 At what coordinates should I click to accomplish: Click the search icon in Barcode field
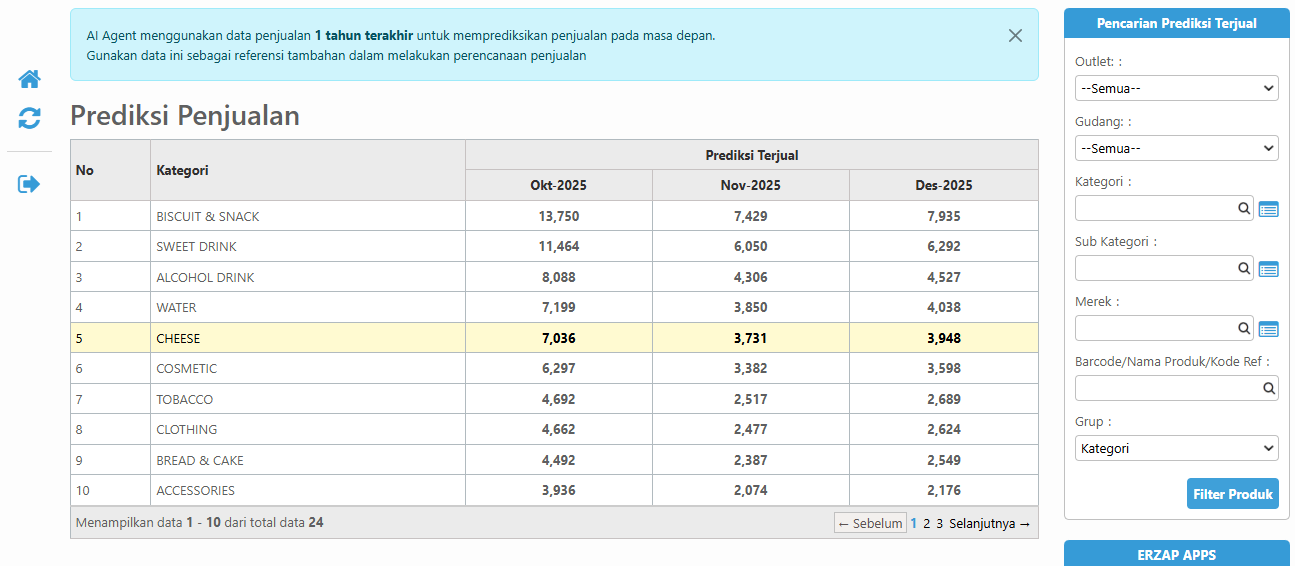[x=1268, y=389]
